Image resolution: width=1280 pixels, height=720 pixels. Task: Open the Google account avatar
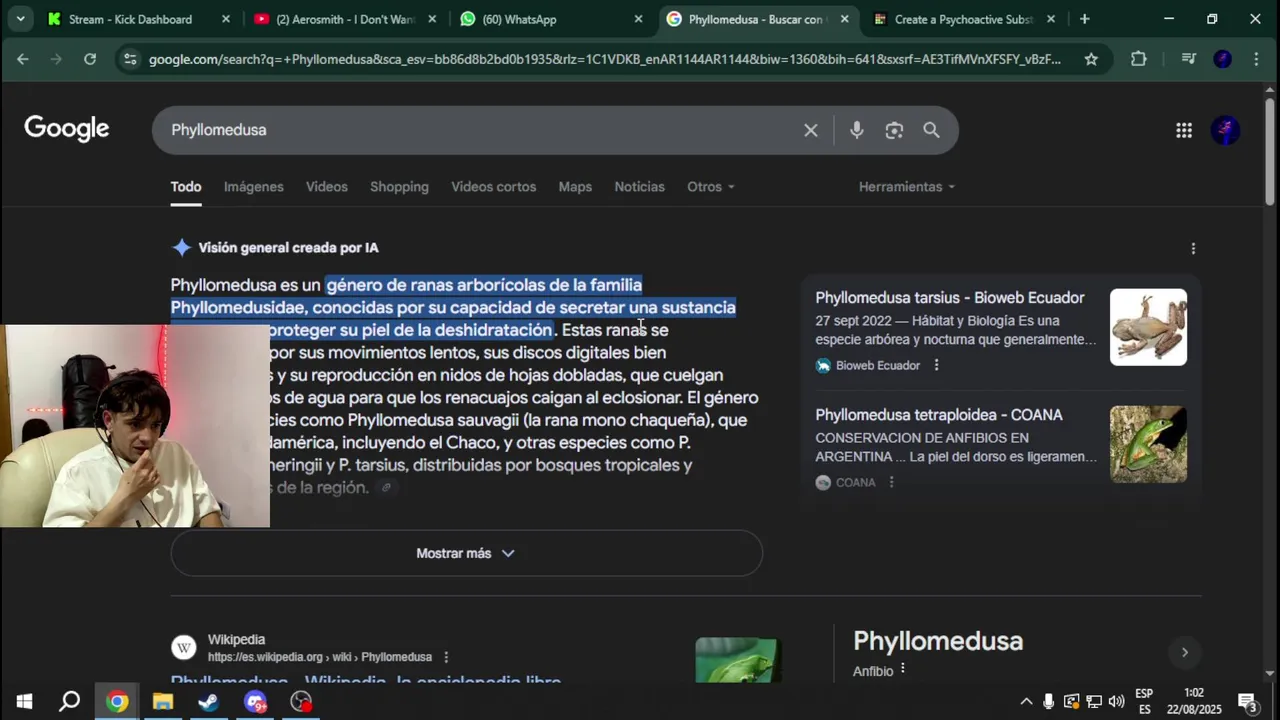coord(1225,130)
